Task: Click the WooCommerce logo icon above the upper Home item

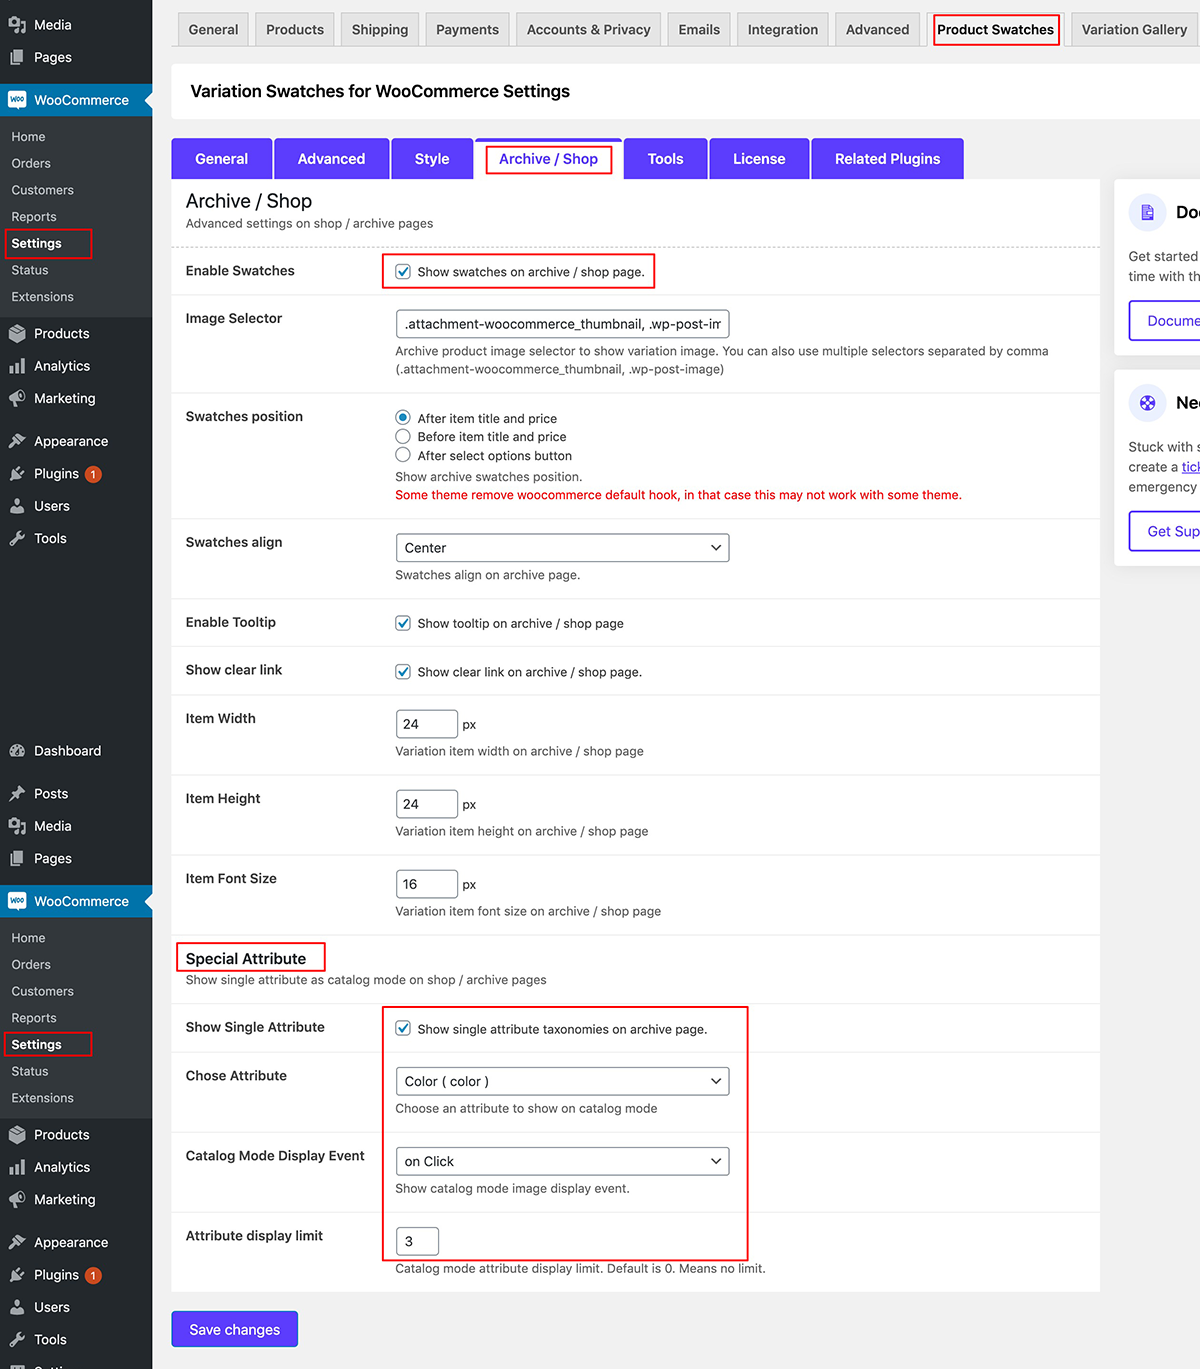Action: (17, 100)
